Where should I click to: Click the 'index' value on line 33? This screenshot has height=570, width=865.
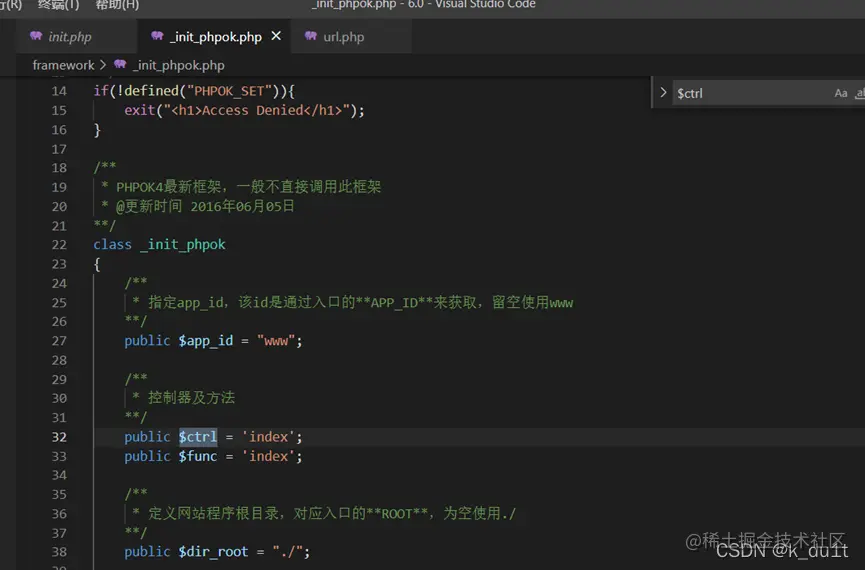click(x=268, y=456)
